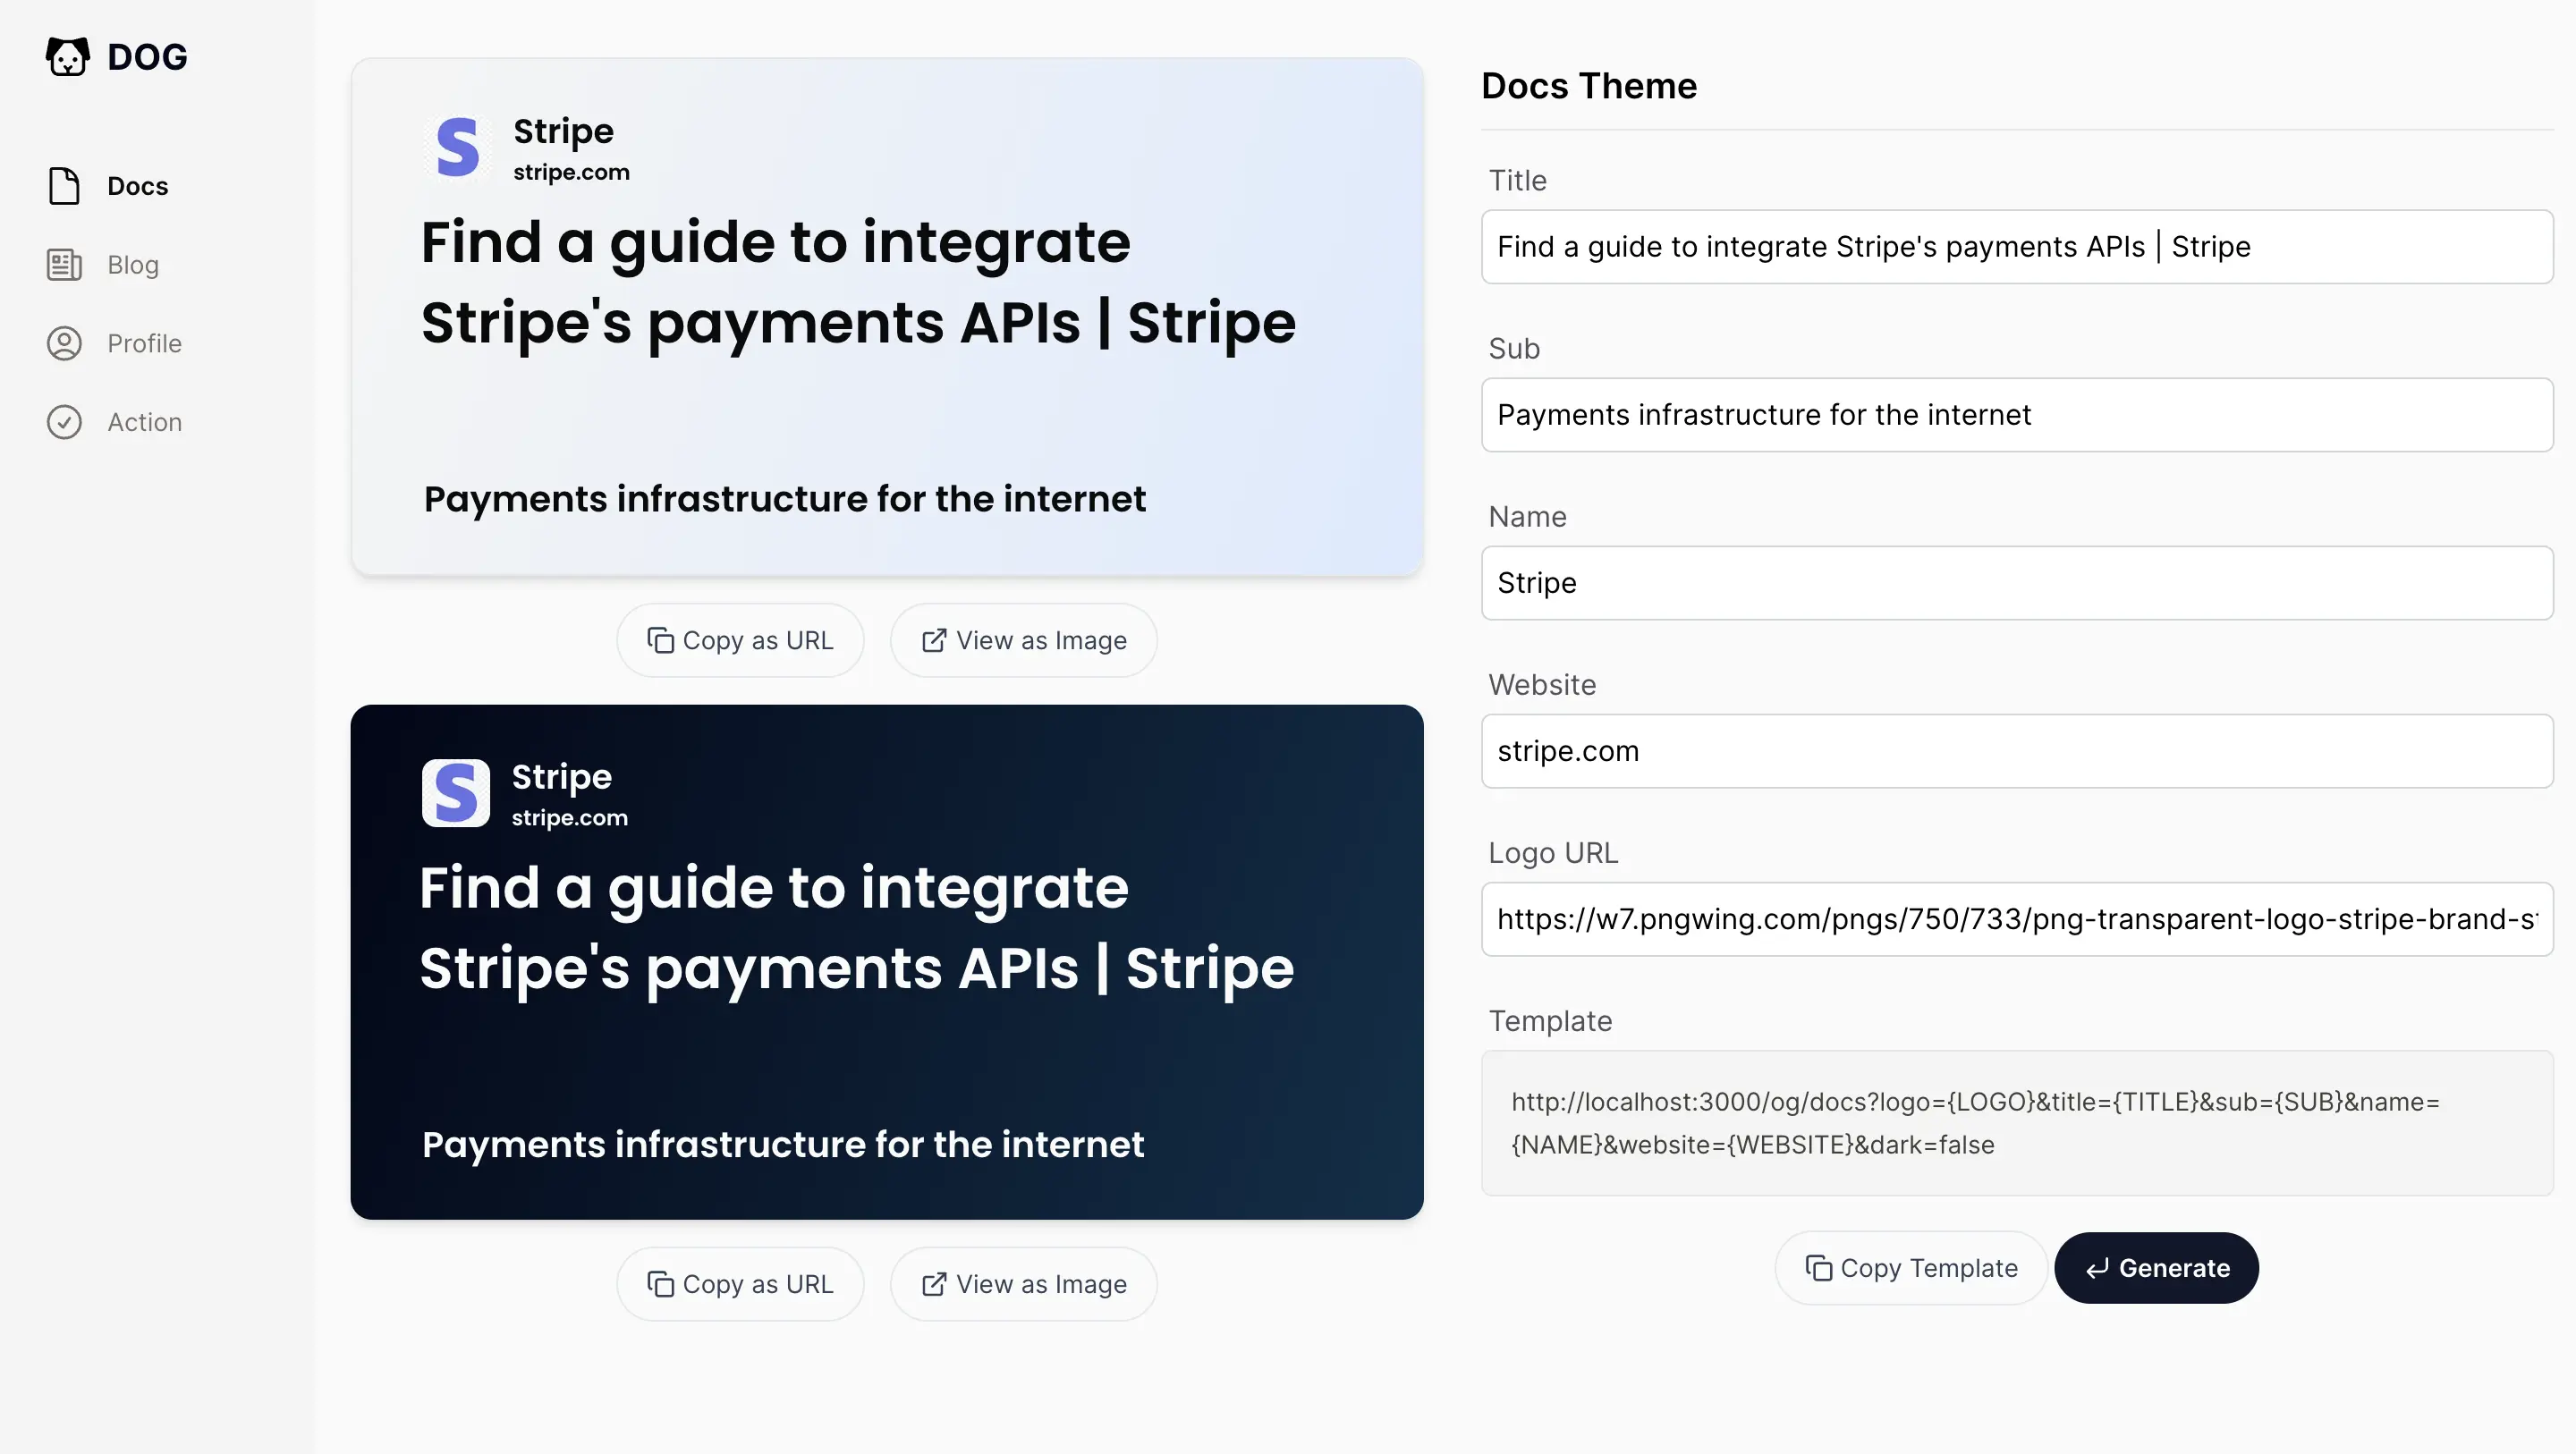This screenshot has height=1454, width=2576.
Task: Click the Action checkmark-circle icon in sidebar
Action: click(x=64, y=422)
